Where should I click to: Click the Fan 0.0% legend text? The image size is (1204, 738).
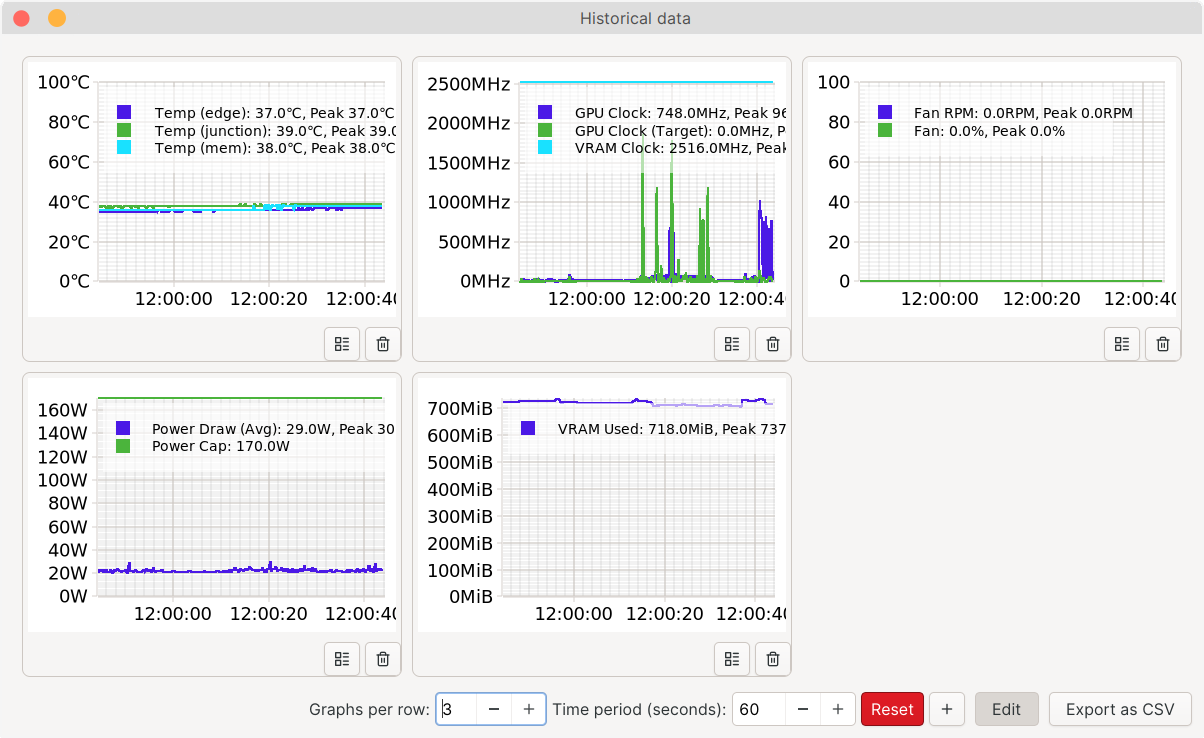[989, 131]
